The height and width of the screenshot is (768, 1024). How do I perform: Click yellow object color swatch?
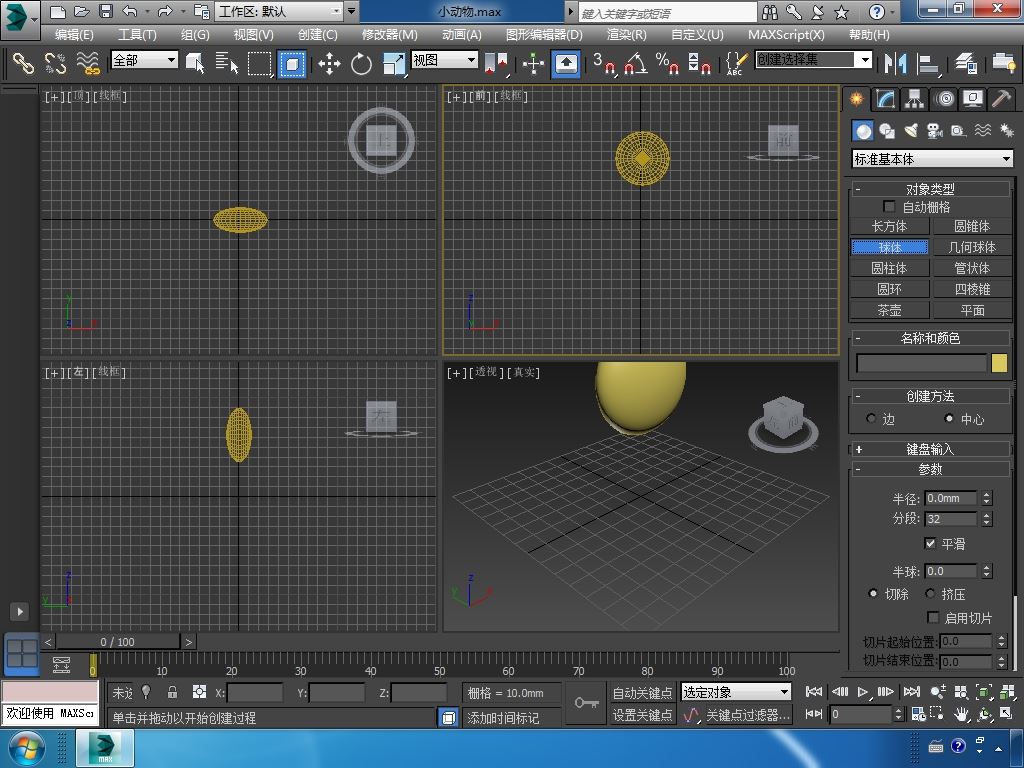[999, 363]
